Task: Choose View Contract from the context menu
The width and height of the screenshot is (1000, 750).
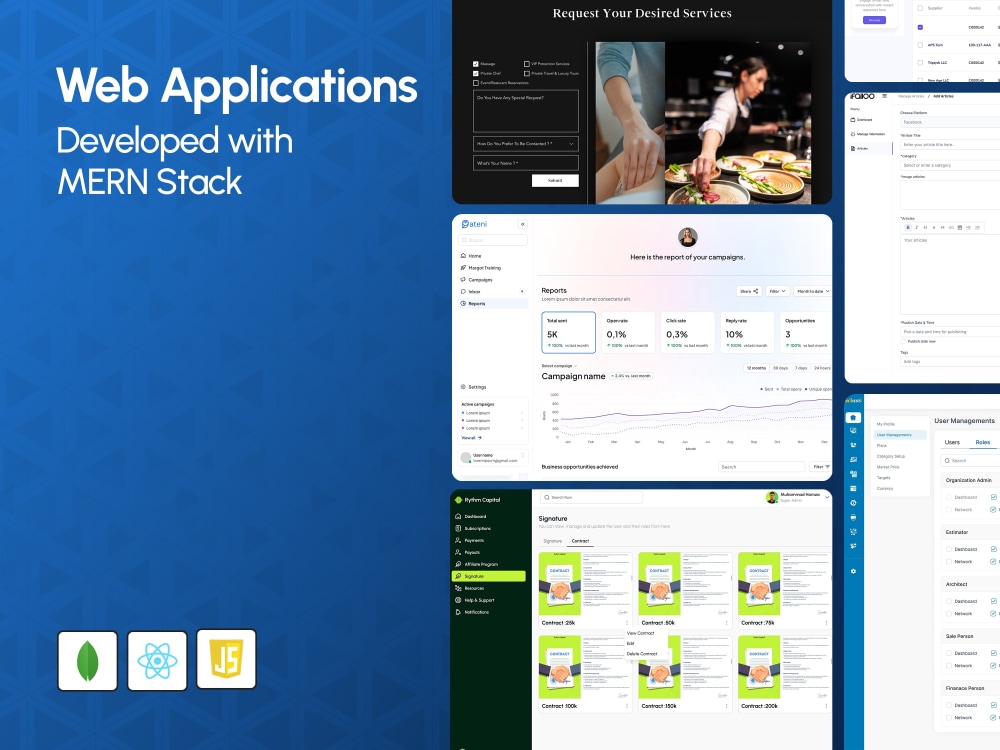Action: [x=640, y=633]
